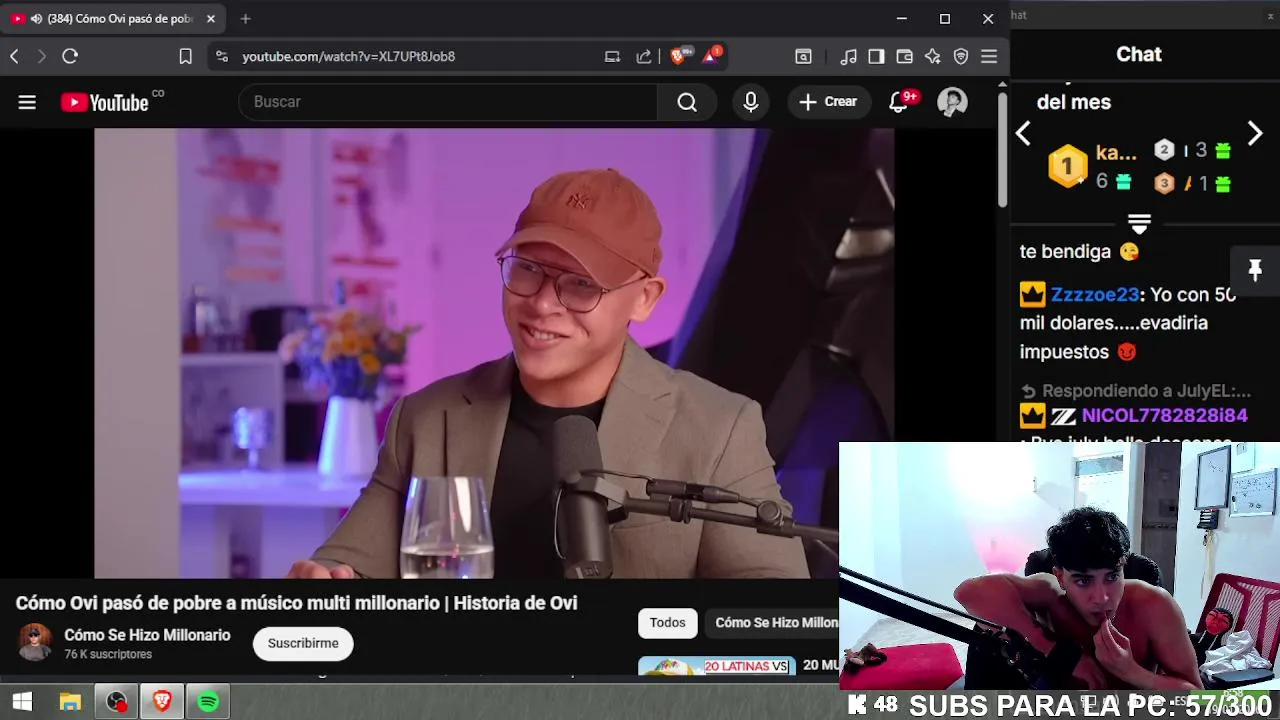The width and height of the screenshot is (1280, 720).
Task: Bookmark this page in Brave
Action: click(185, 56)
